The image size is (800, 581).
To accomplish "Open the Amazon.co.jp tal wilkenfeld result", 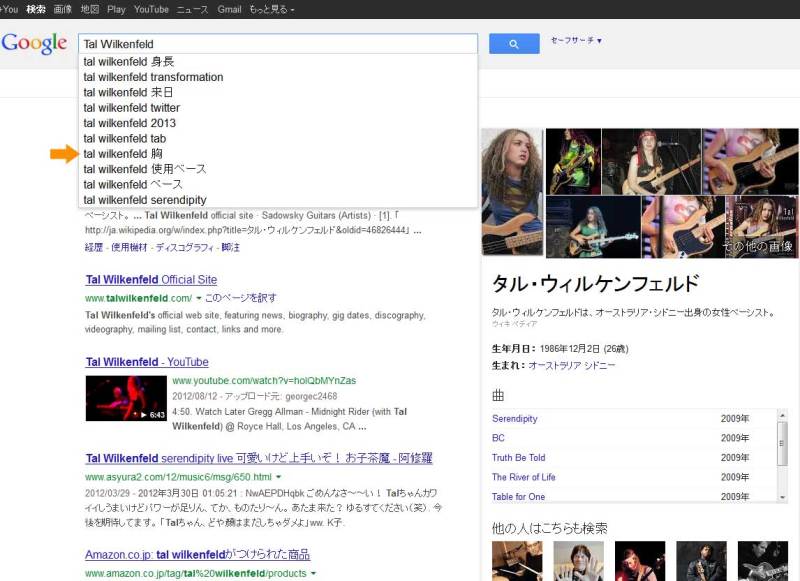I will [197, 554].
